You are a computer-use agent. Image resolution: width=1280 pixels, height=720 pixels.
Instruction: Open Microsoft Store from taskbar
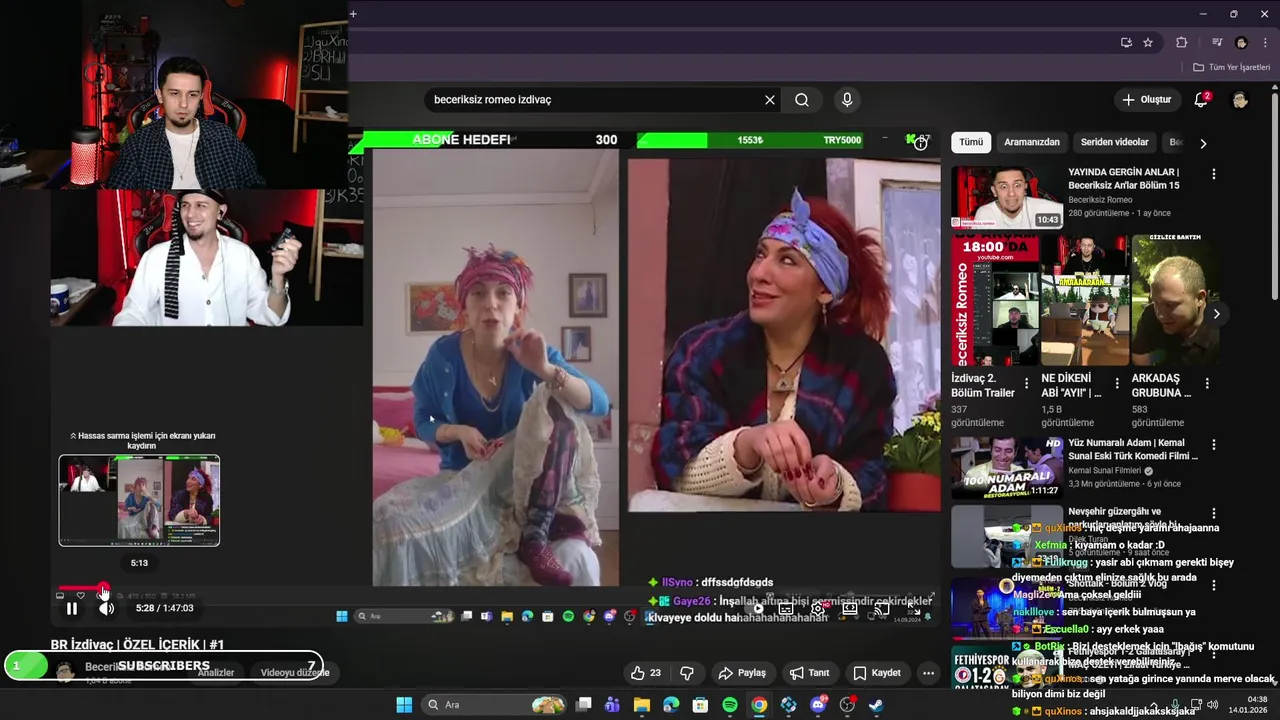coord(701,705)
